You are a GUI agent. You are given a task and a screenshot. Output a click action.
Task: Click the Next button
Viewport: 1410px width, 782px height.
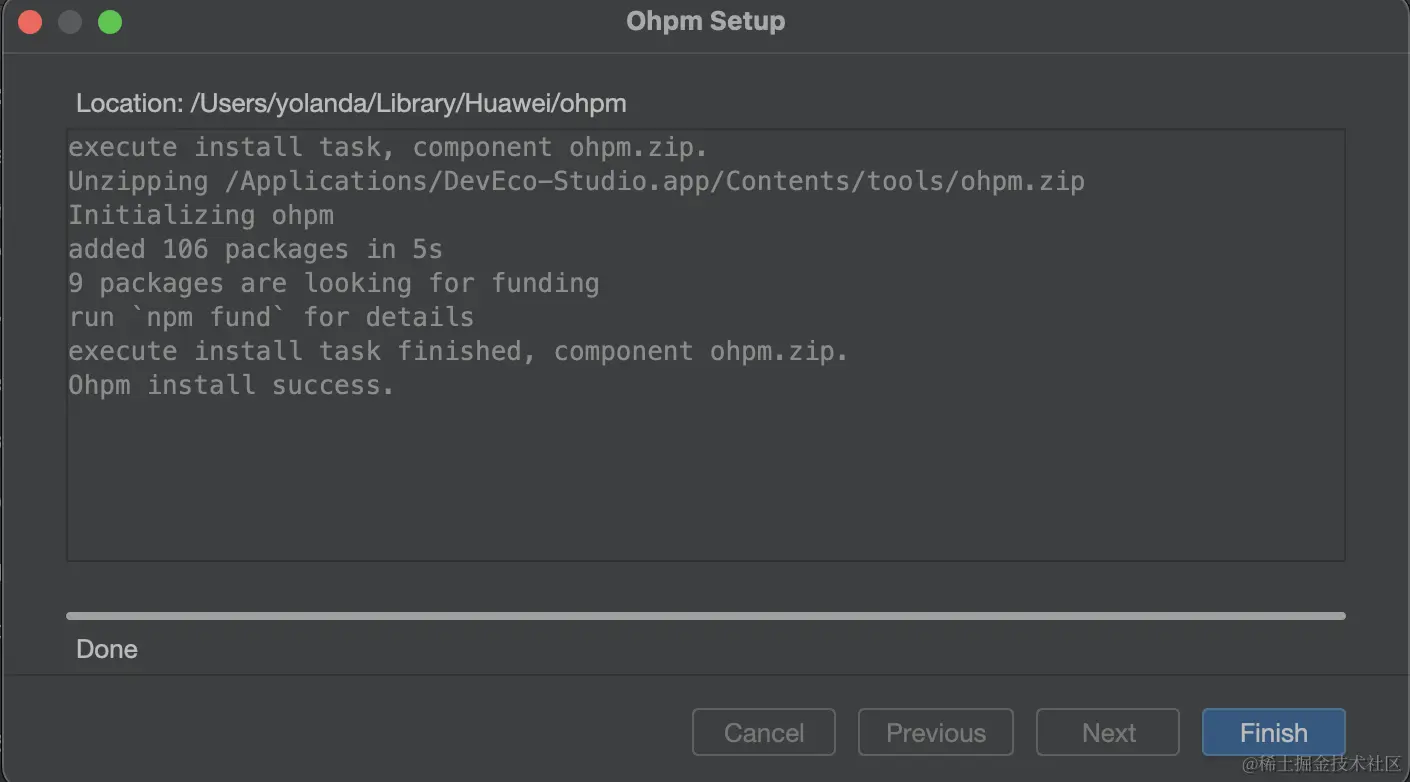[1108, 733]
